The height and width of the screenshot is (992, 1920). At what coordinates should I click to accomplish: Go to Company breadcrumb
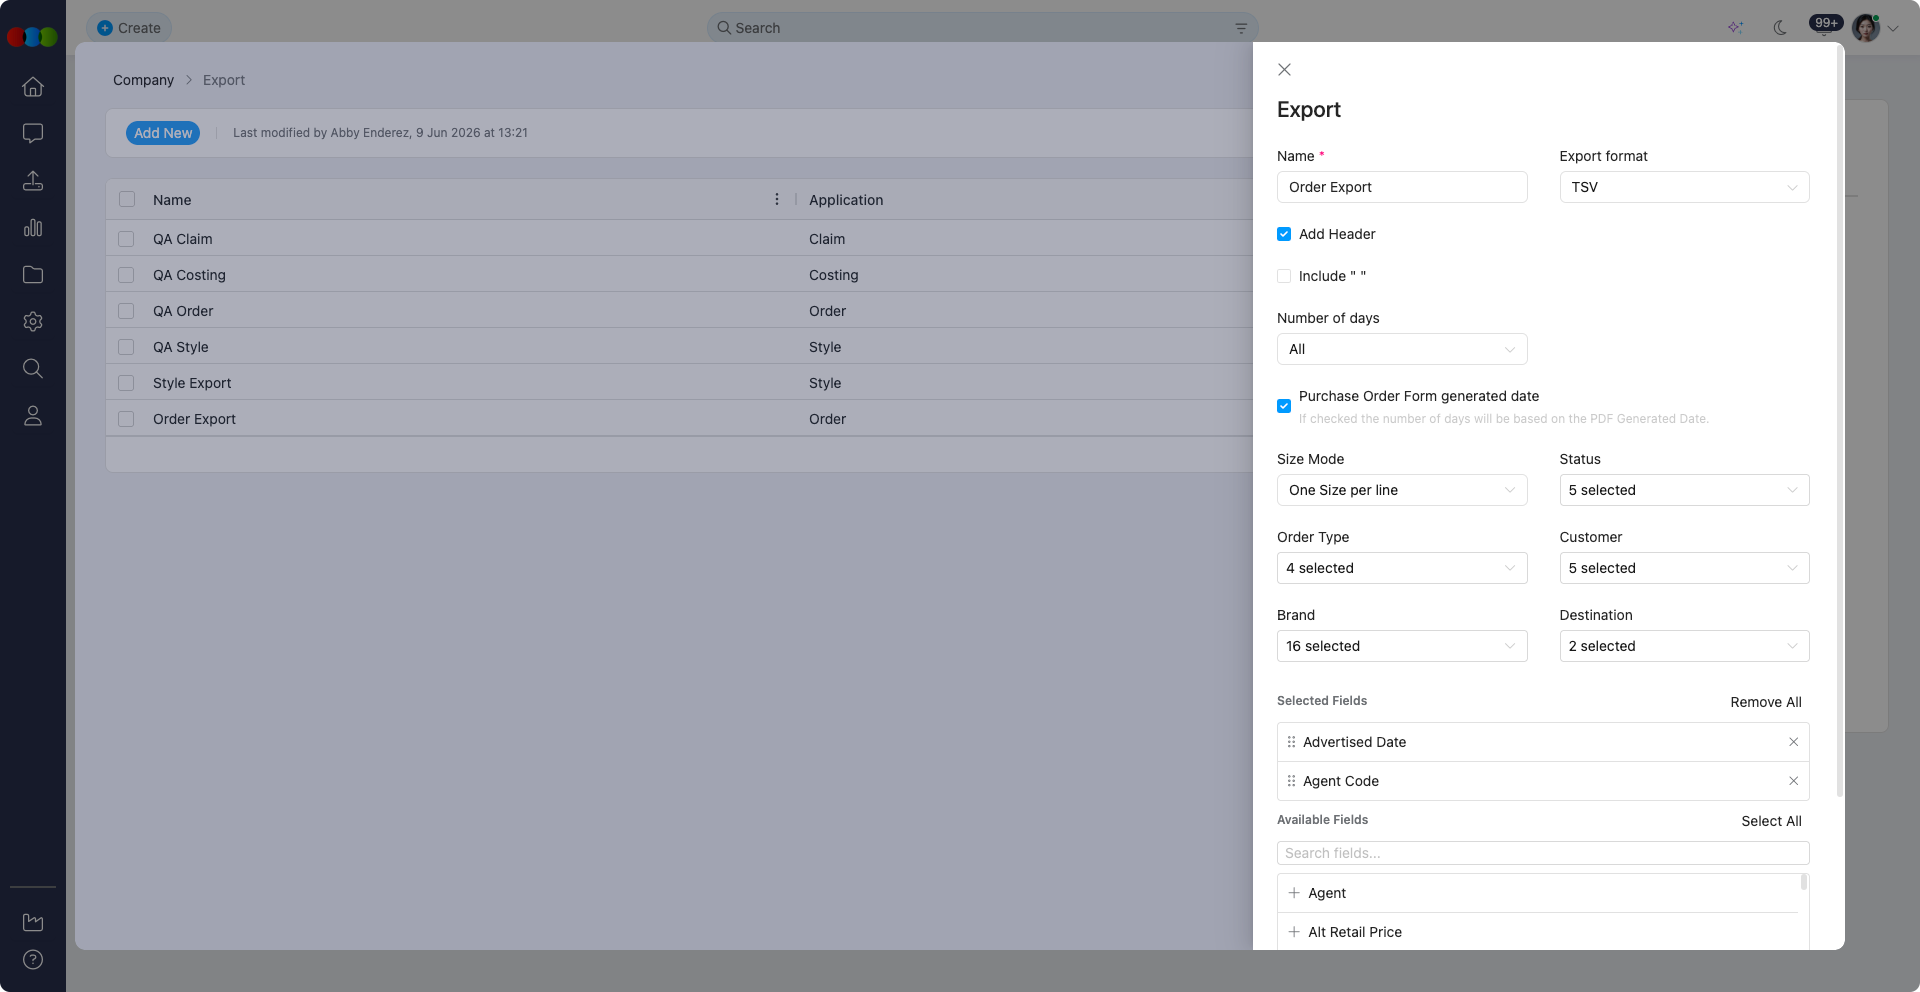[143, 80]
